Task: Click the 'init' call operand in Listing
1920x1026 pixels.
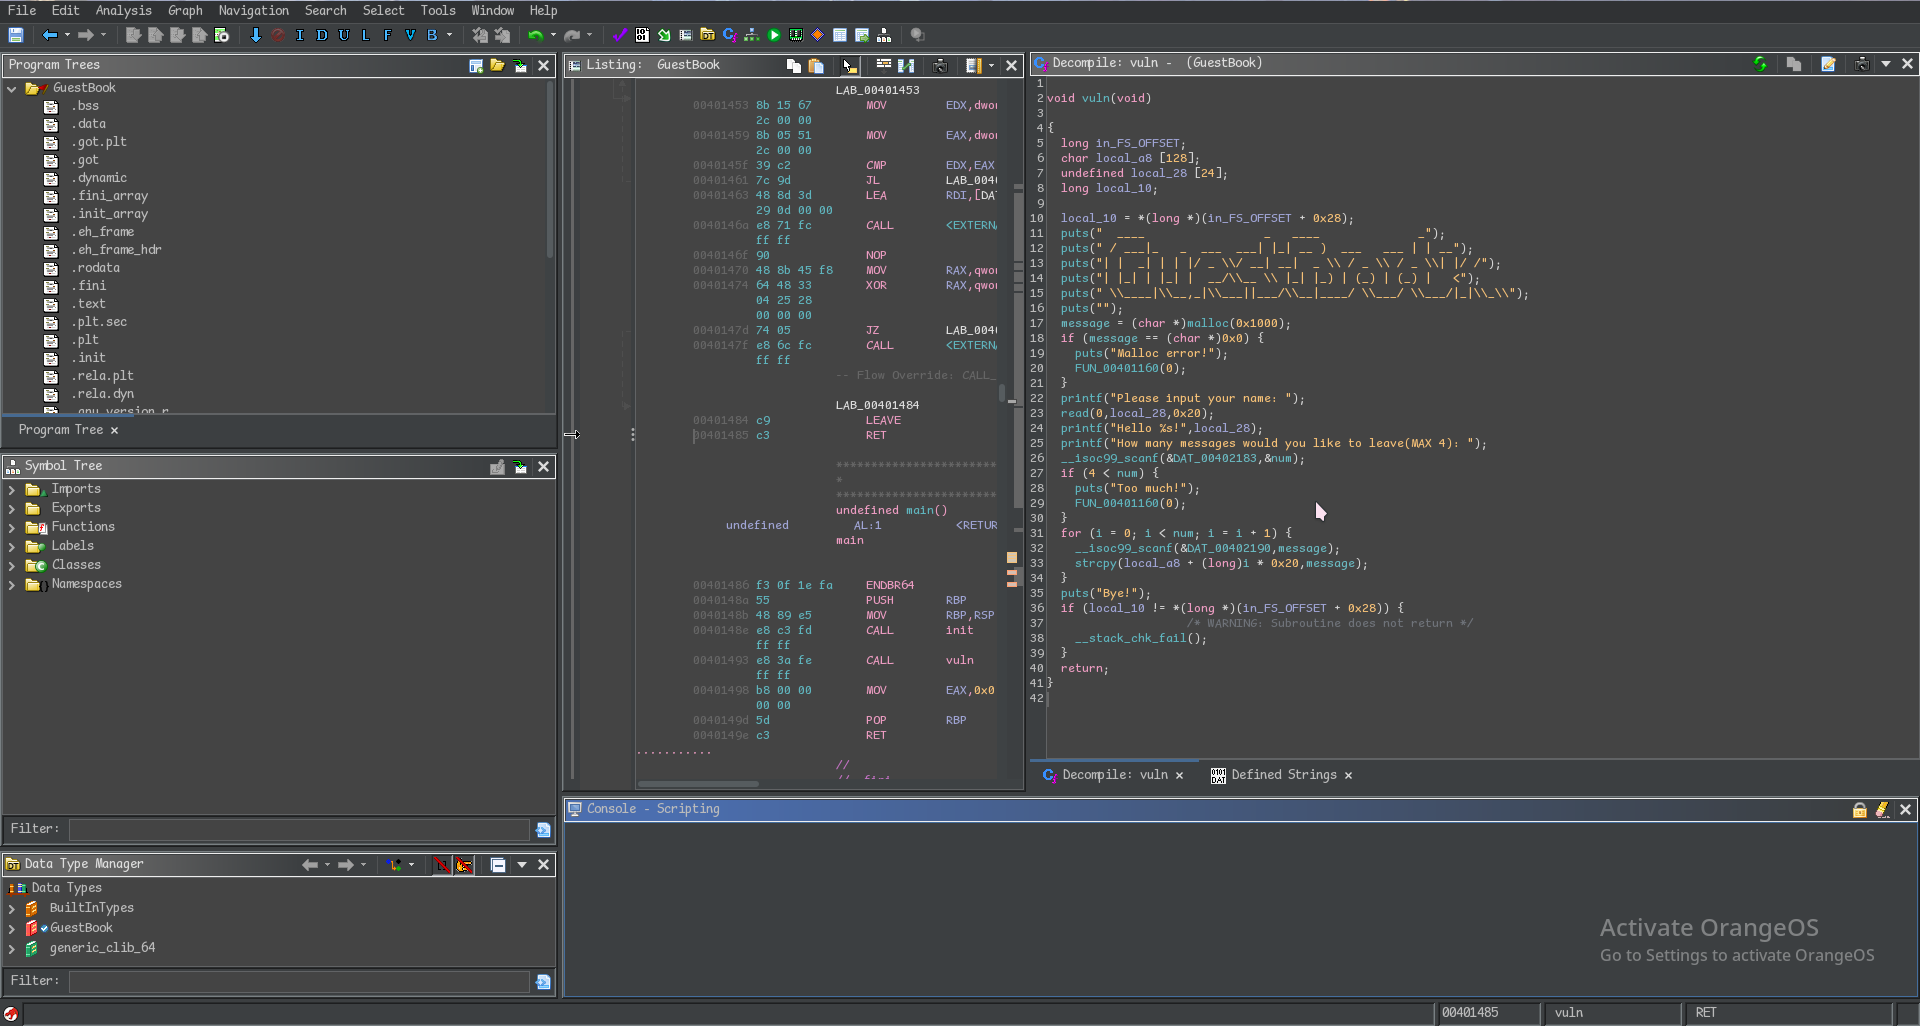Action: coord(959,630)
